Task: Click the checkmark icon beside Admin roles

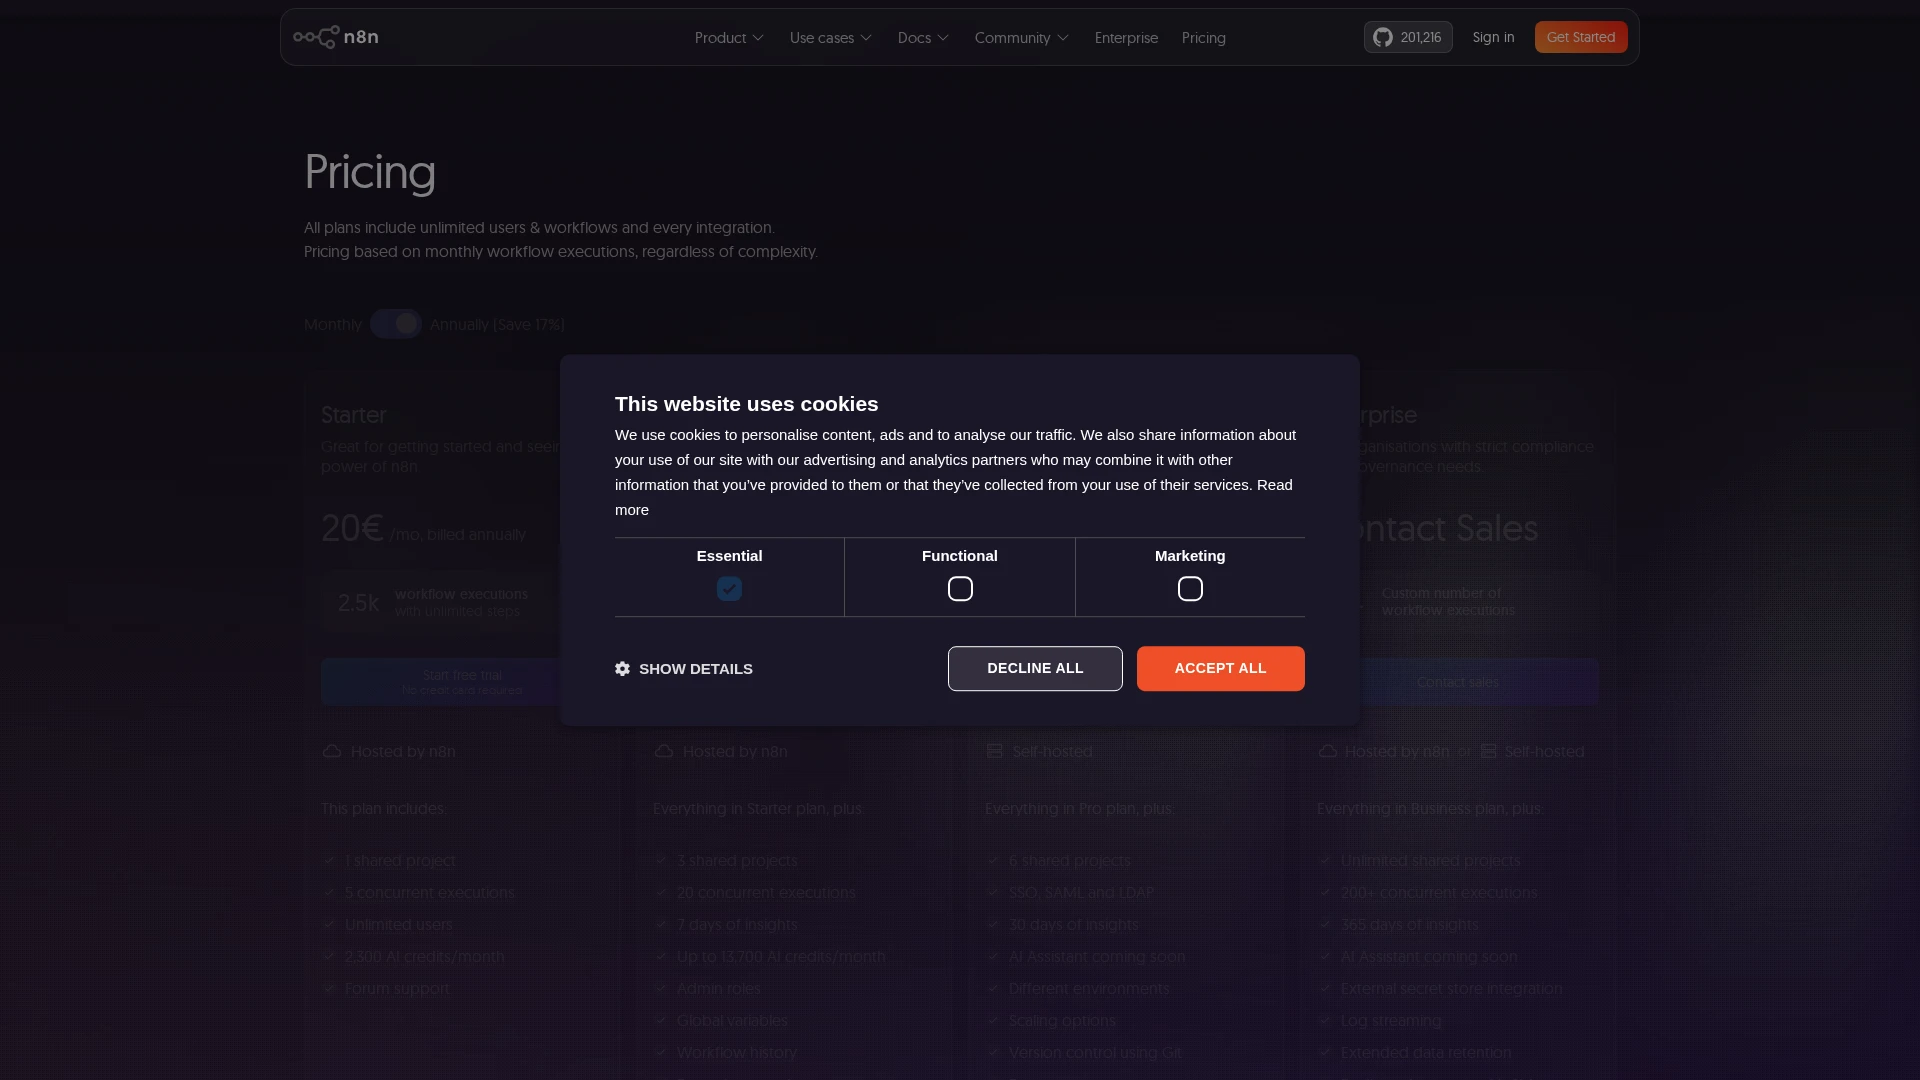Action: coord(661,988)
